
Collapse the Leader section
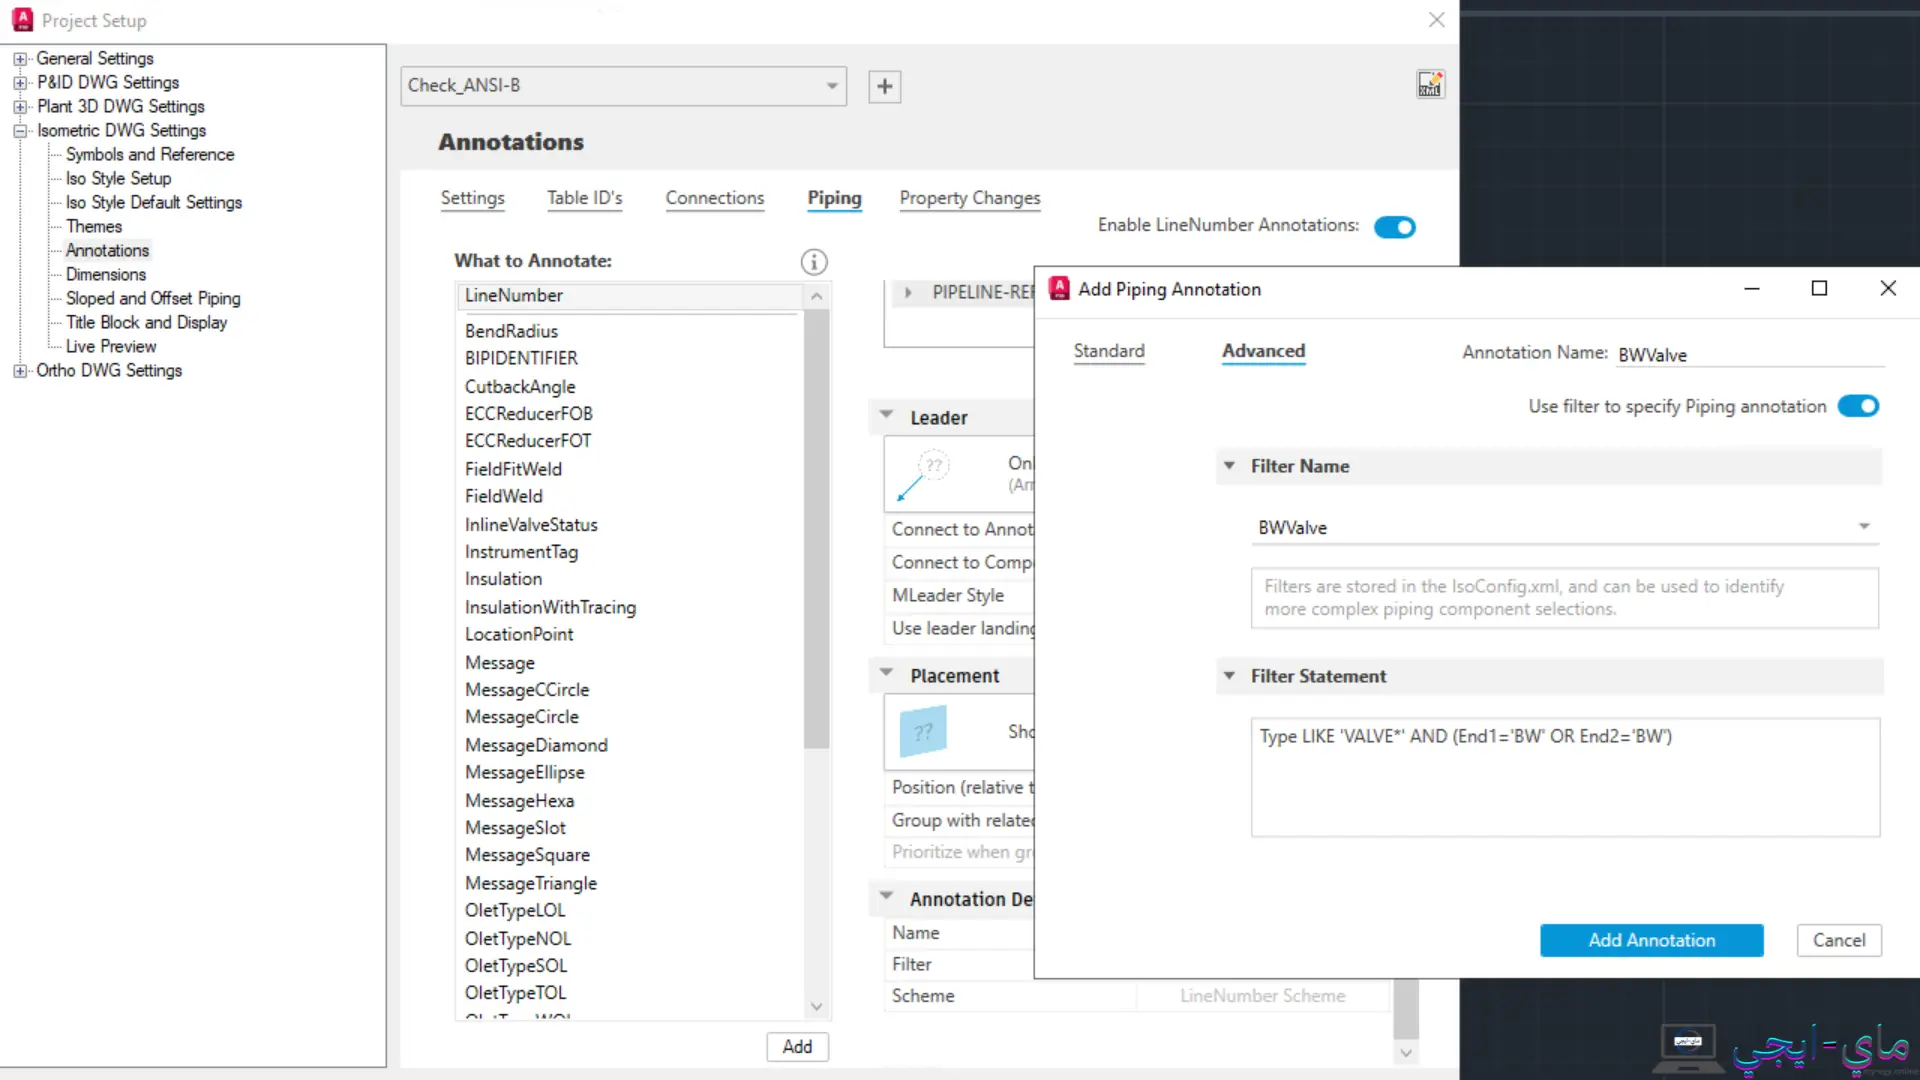pyautogui.click(x=886, y=415)
